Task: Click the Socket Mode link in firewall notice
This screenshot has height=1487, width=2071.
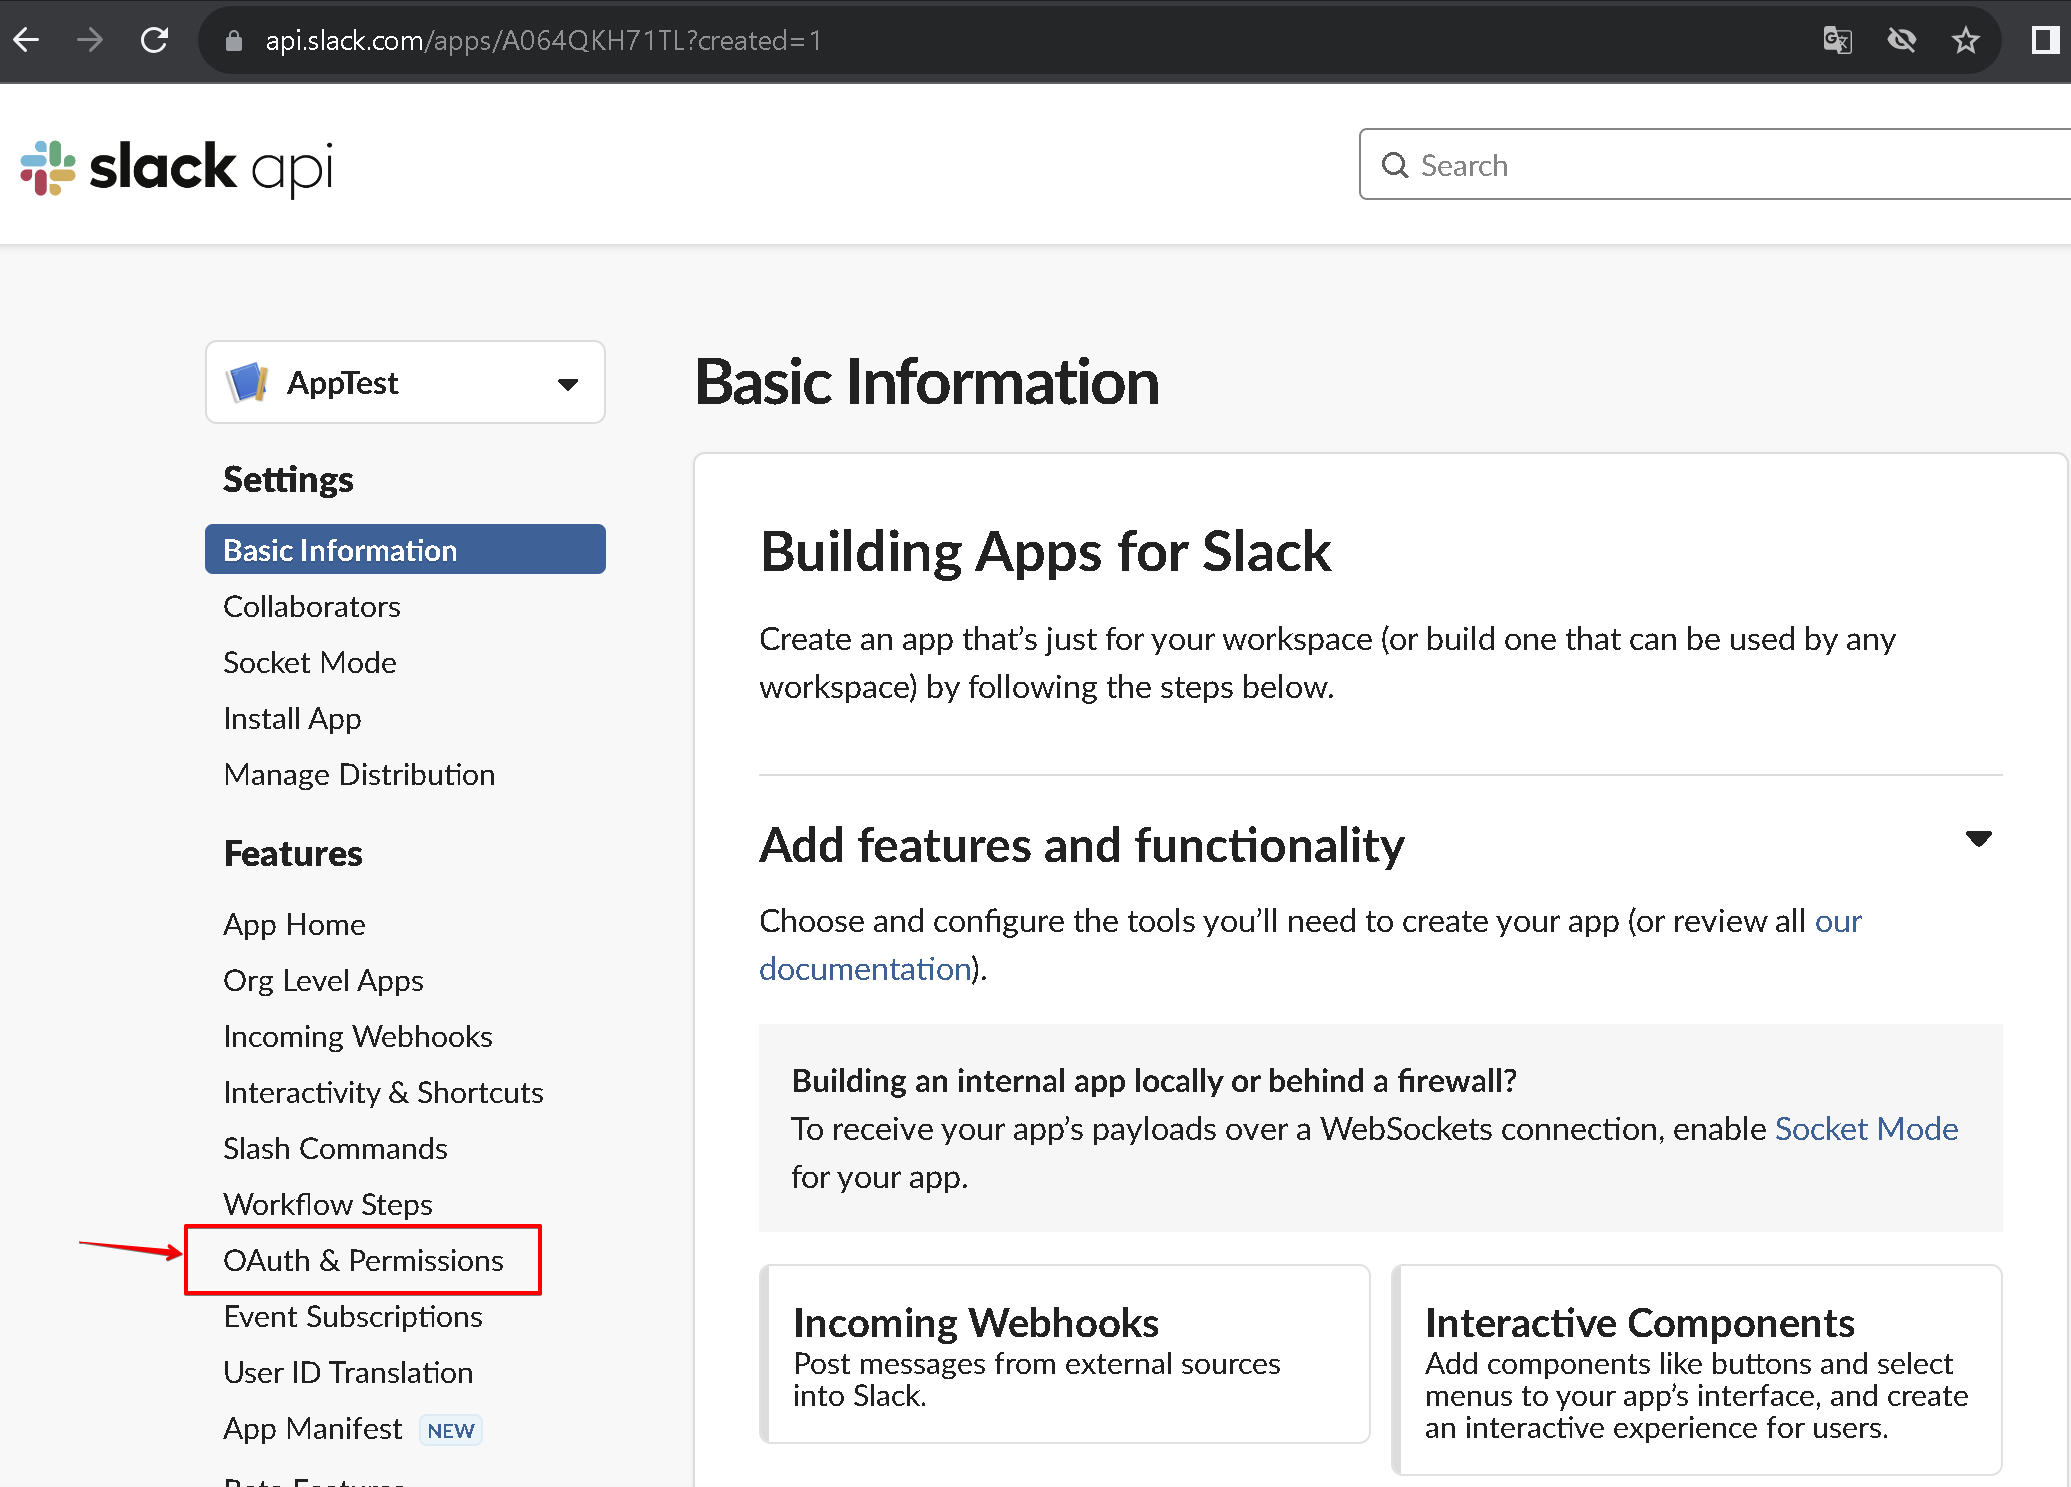Action: pos(1866,1129)
